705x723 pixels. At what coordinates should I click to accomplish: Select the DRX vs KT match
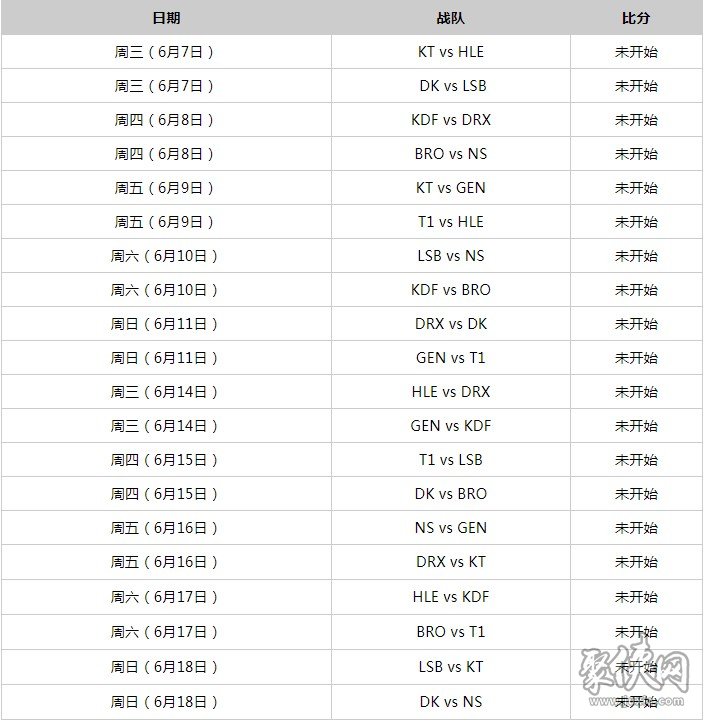click(450, 562)
